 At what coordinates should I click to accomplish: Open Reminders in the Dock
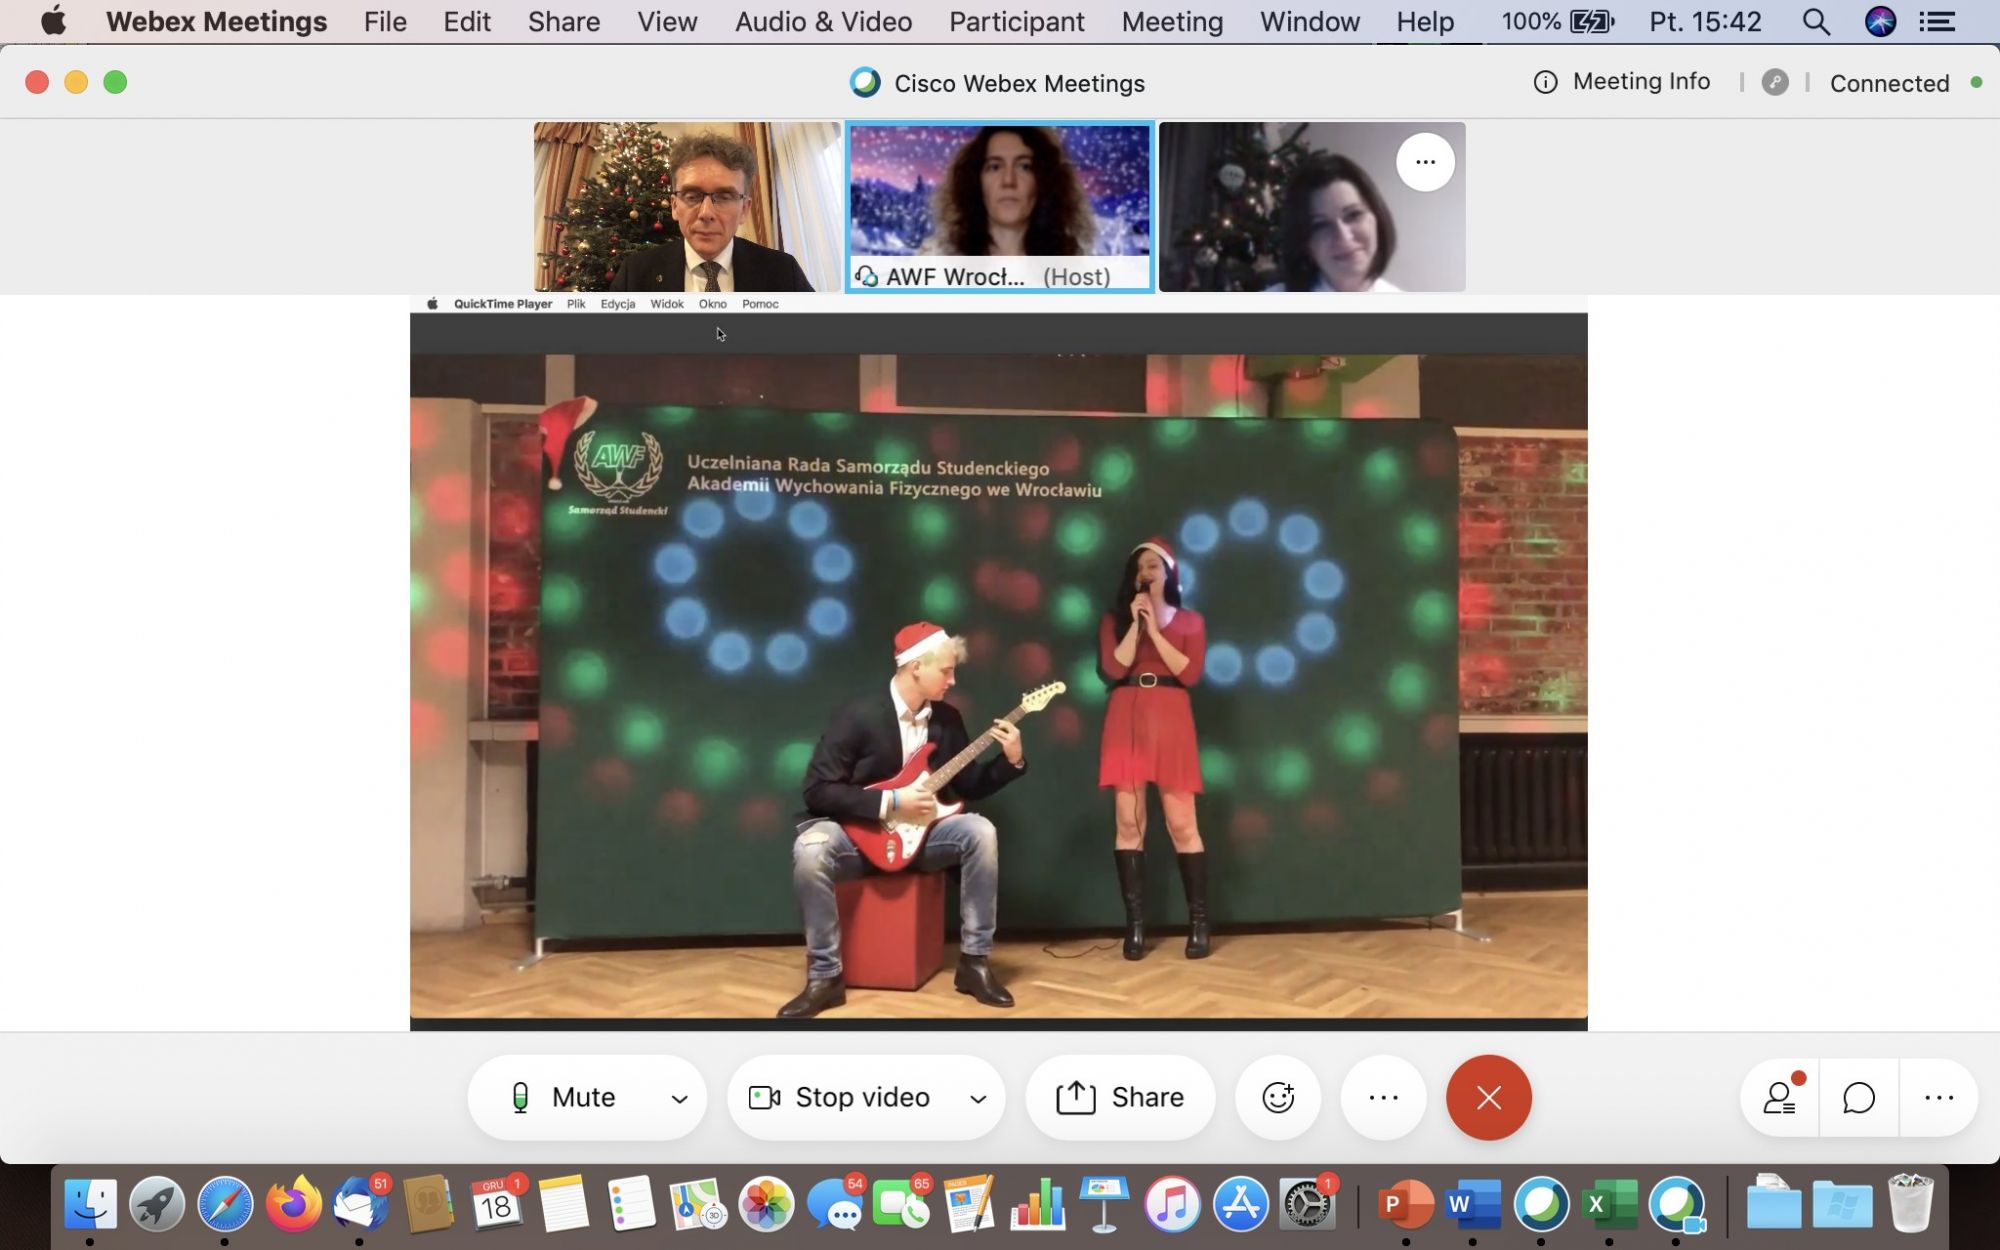click(x=631, y=1203)
